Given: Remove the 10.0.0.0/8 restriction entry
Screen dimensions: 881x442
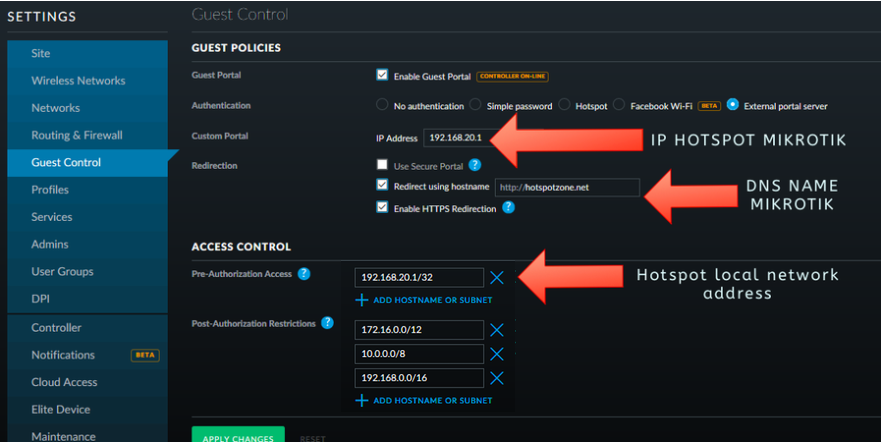Looking at the screenshot, I should [x=497, y=354].
